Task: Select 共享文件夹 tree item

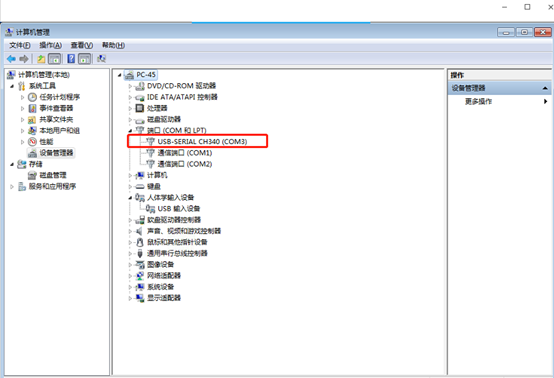Action: point(56,119)
